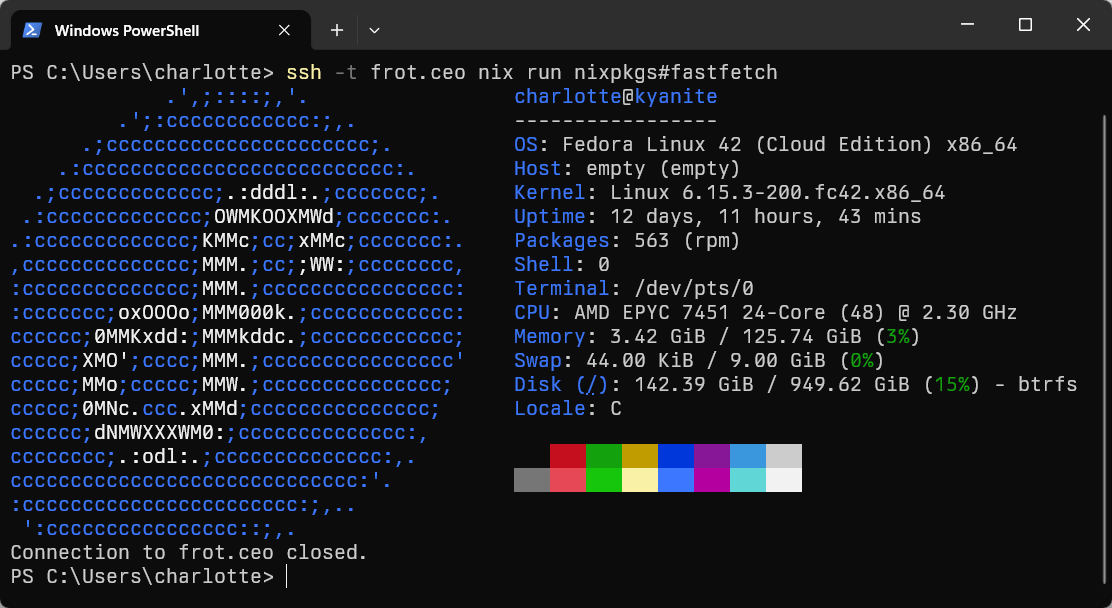Image resolution: width=1112 pixels, height=608 pixels.
Task: Click the frot.ceo hostname in the command
Action: [418, 72]
